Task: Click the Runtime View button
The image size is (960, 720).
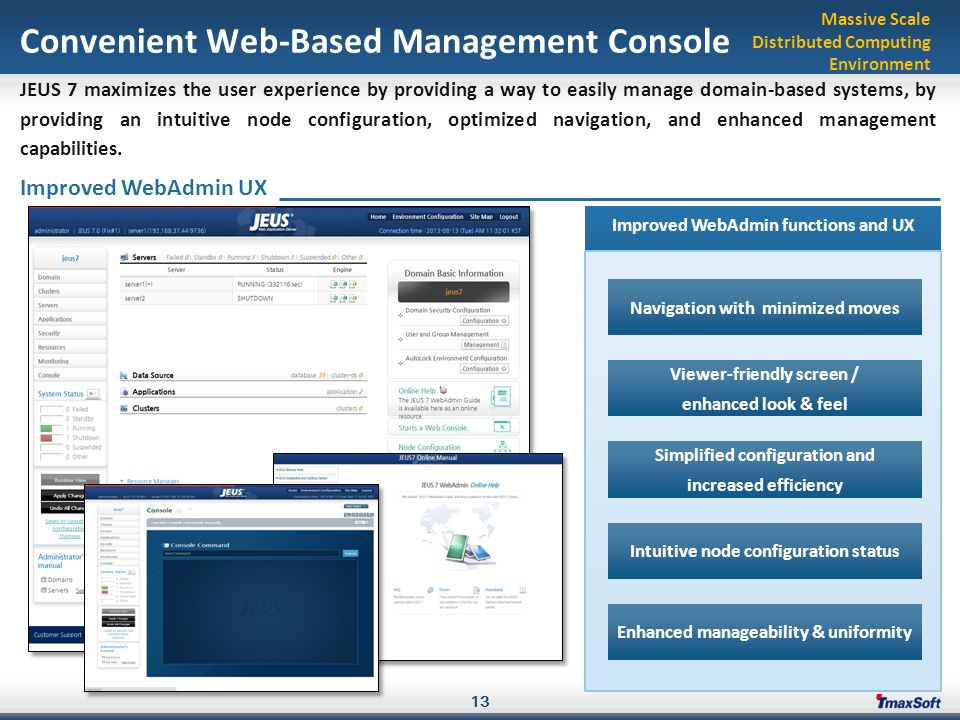Action: point(70,480)
